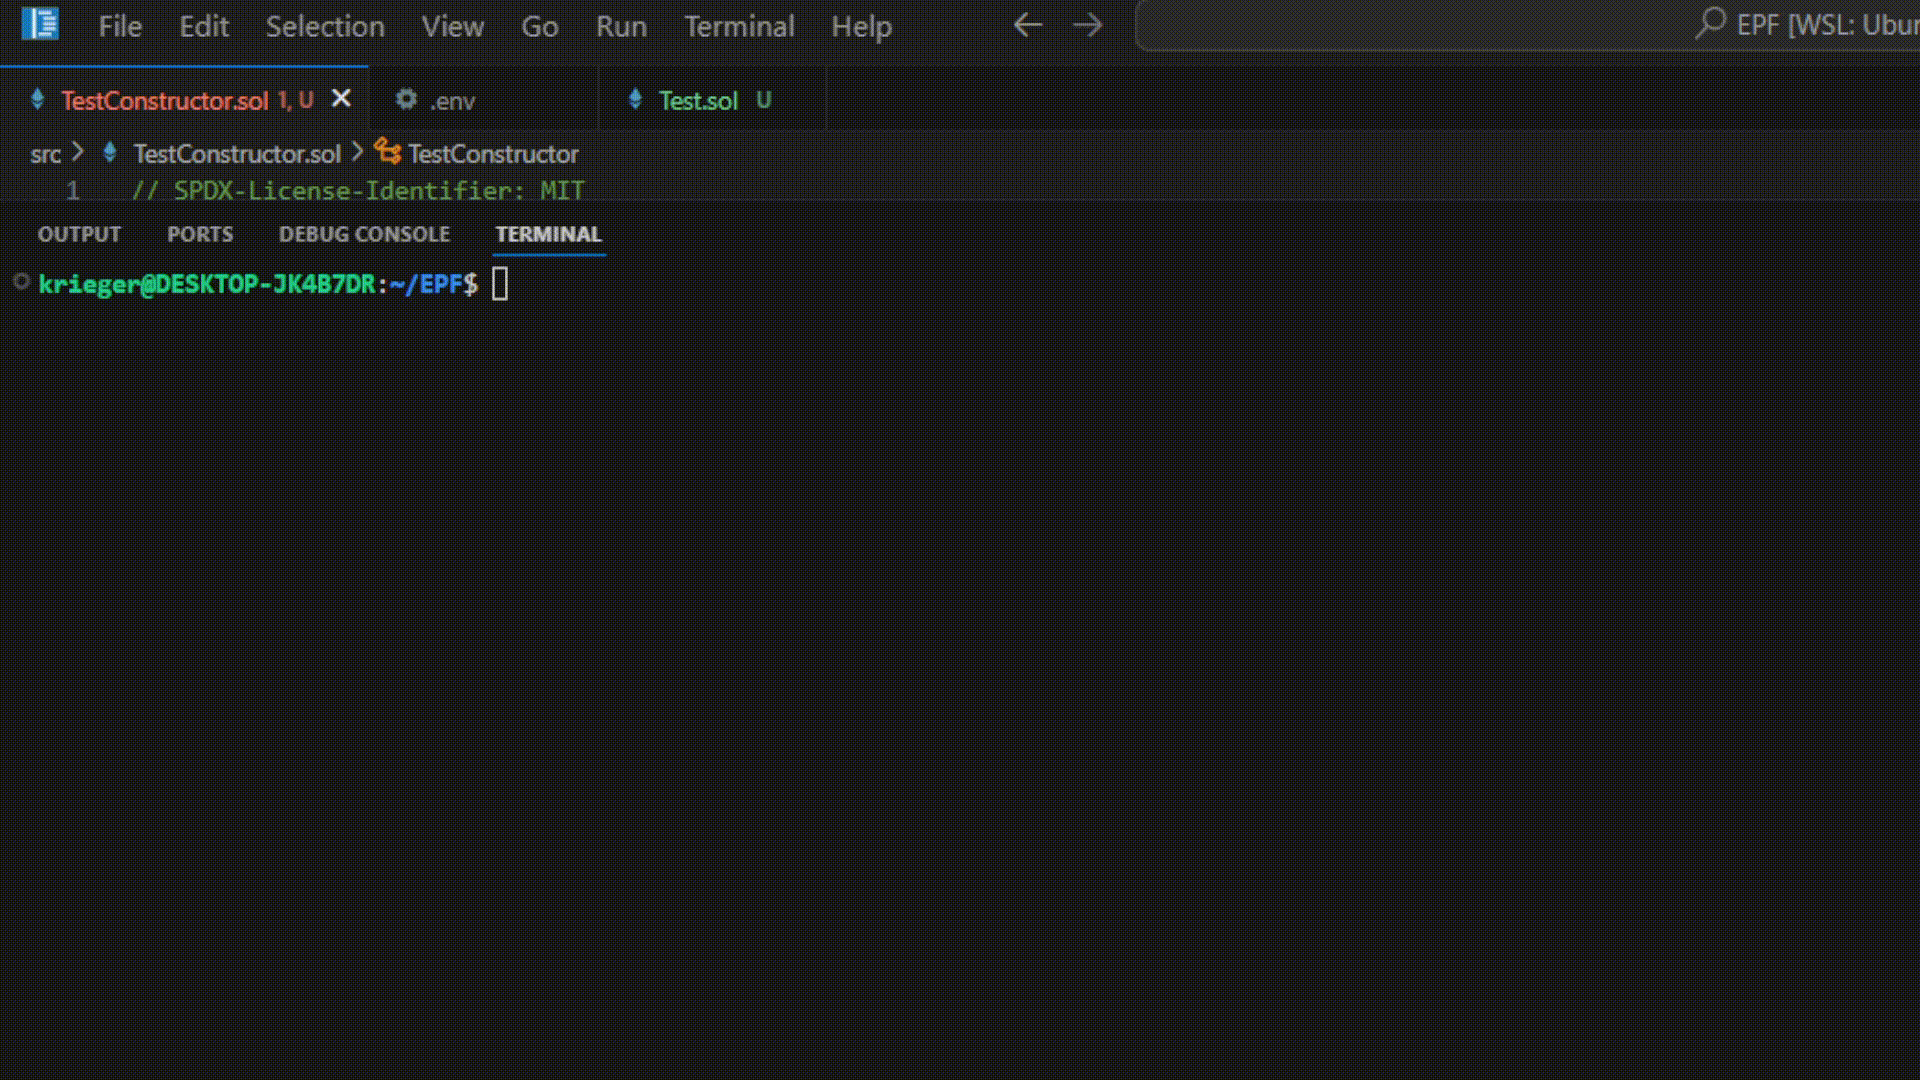Click the Solidity file Test.sol icon
1920x1080 pixels.
[636, 100]
